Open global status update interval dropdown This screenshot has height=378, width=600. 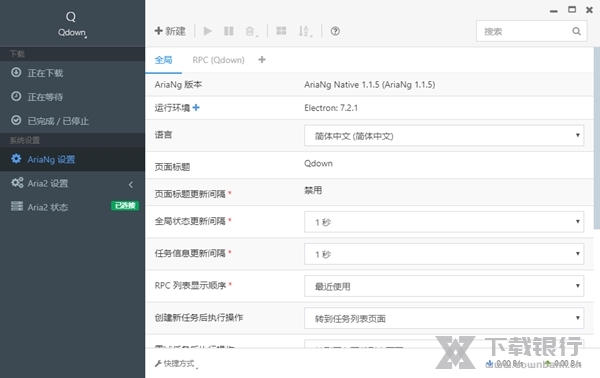(x=444, y=222)
